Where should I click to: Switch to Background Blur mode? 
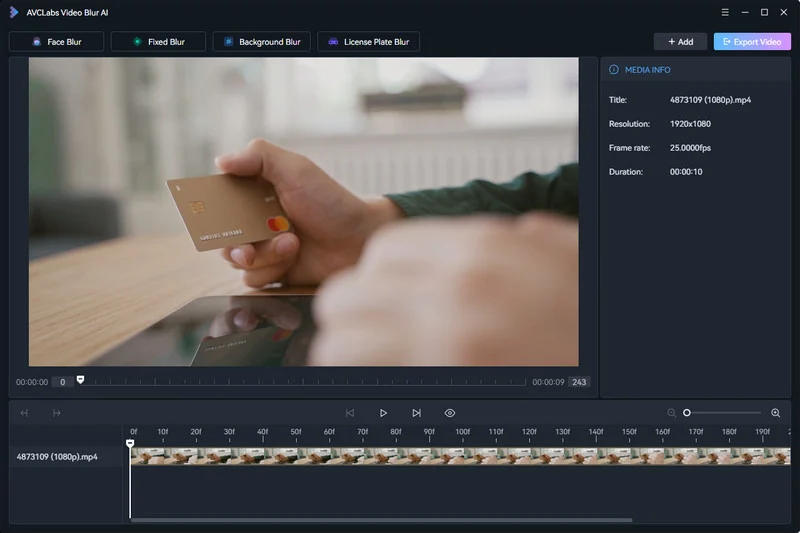point(262,42)
